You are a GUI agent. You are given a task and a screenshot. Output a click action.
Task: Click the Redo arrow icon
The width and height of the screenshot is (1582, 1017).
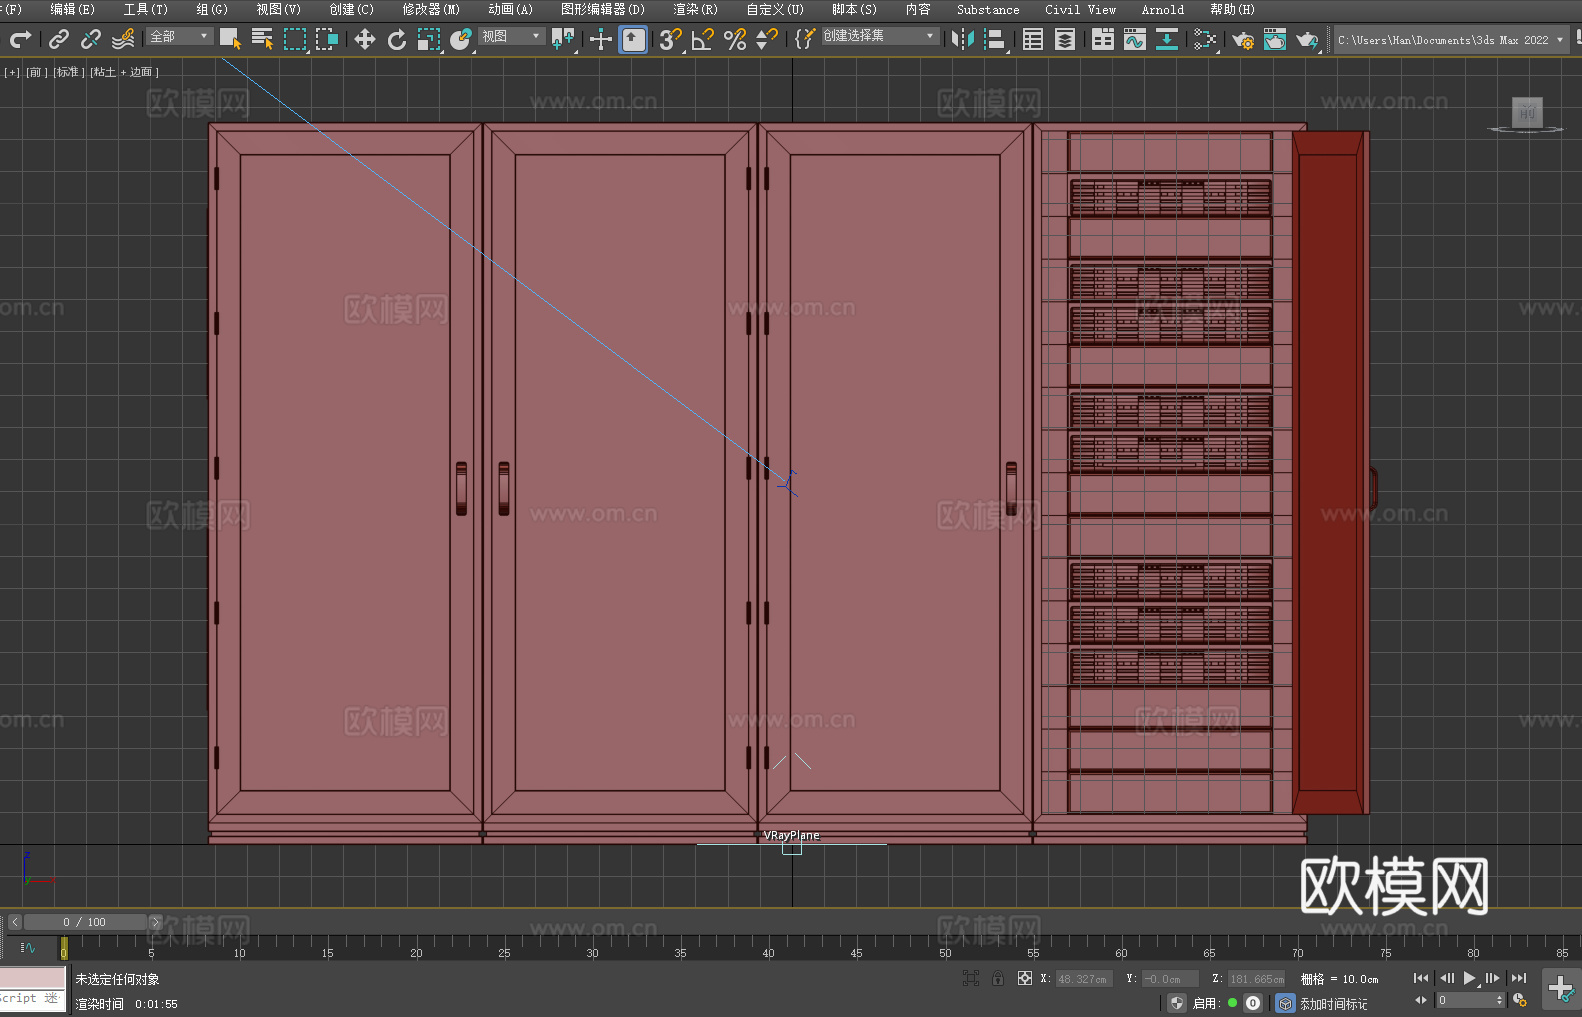click(x=20, y=39)
